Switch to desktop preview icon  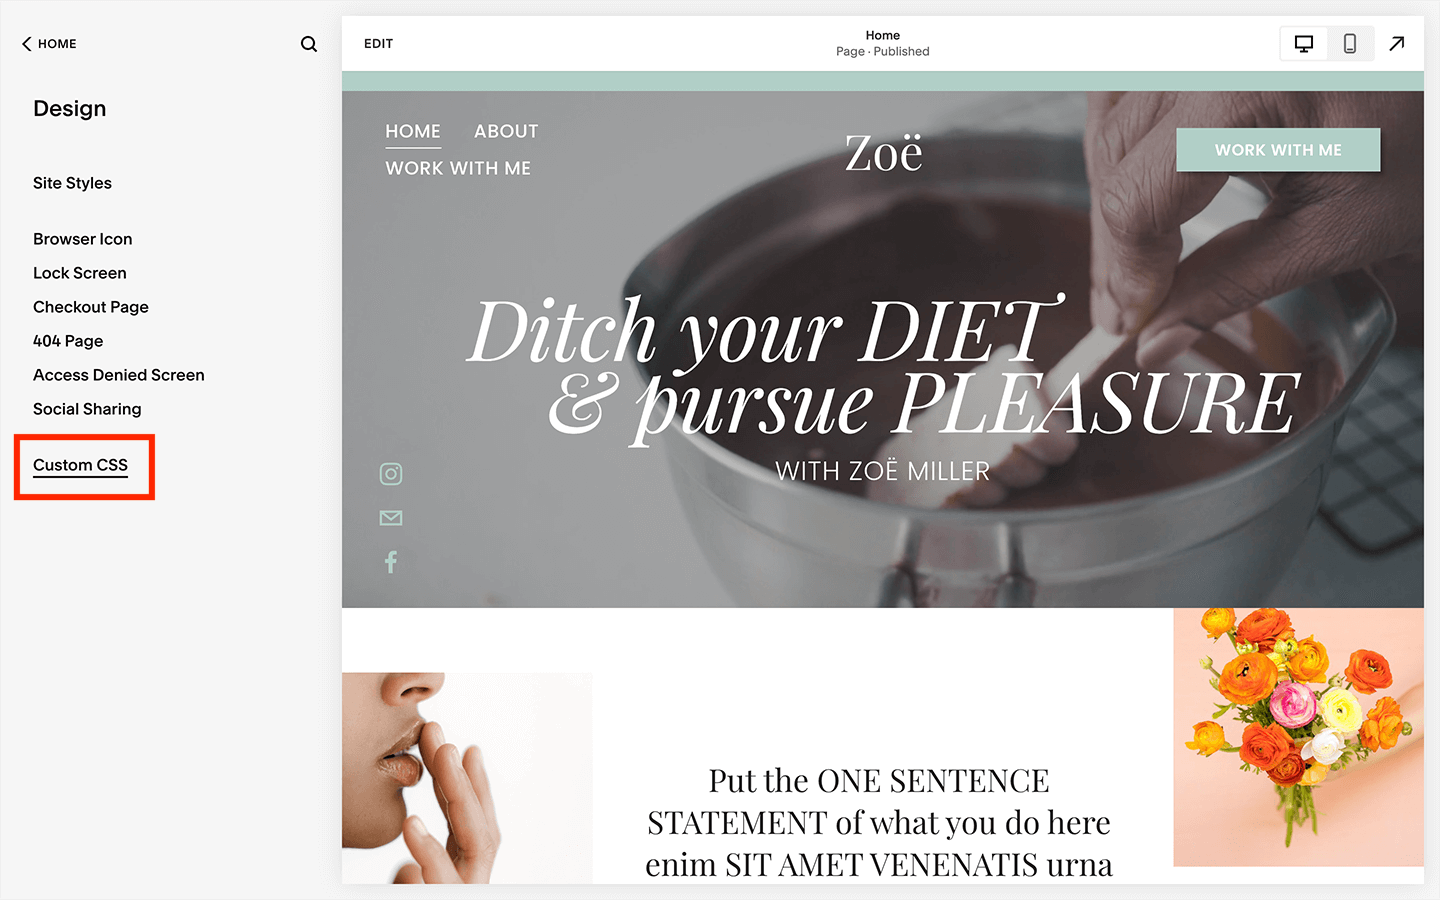click(x=1304, y=44)
